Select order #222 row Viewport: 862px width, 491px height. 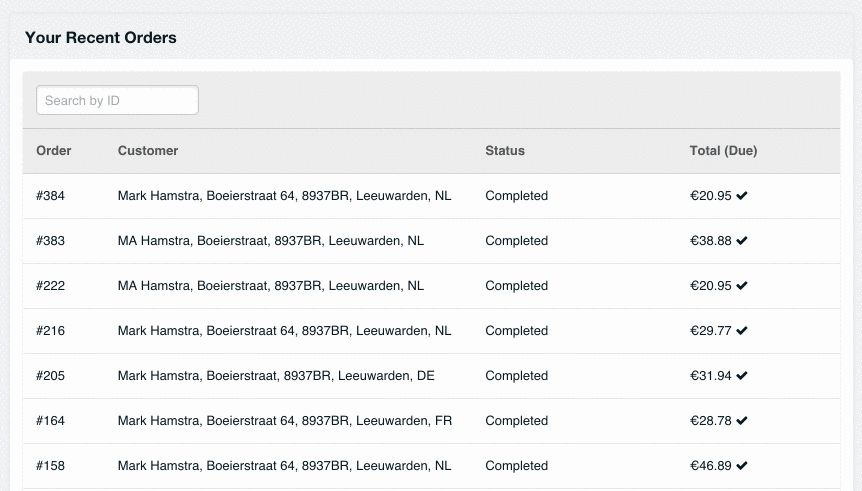[431, 286]
